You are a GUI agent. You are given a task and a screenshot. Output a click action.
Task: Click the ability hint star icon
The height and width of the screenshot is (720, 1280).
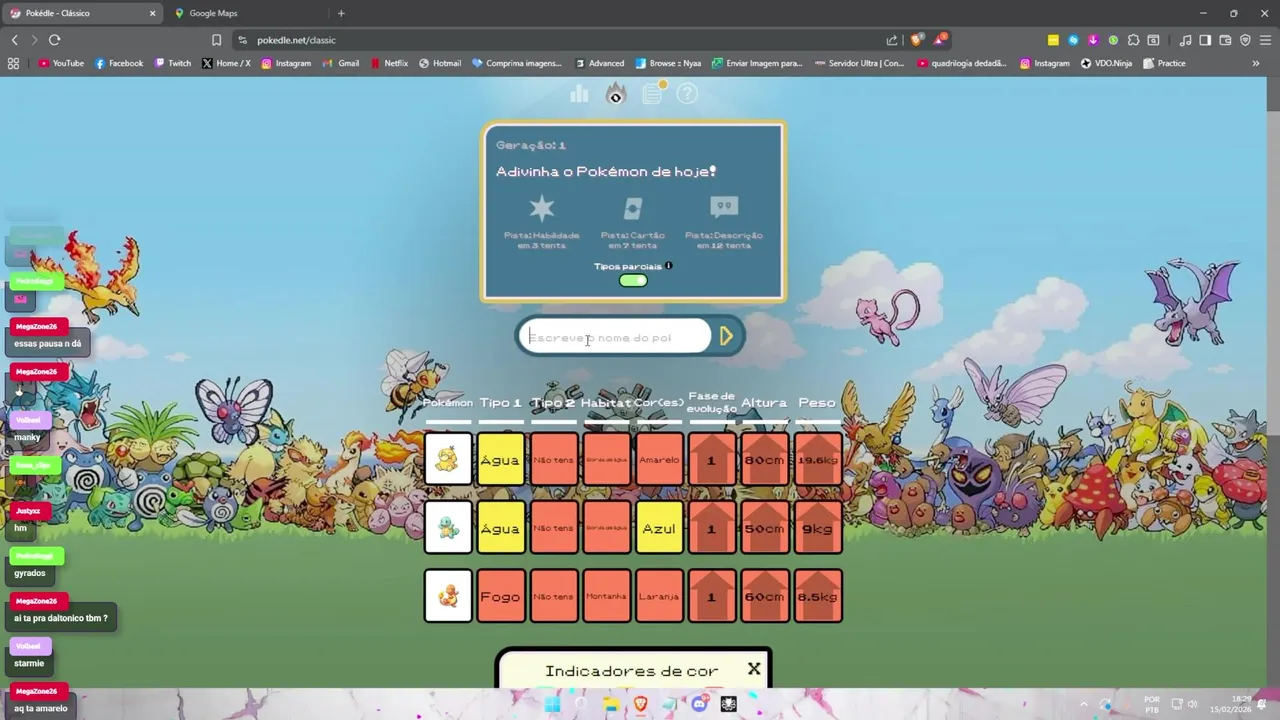(542, 208)
